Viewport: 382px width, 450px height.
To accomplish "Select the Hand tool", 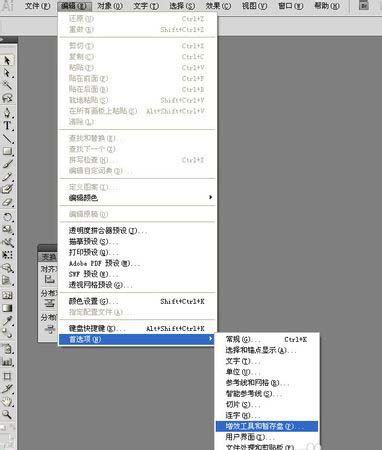I will [7, 401].
